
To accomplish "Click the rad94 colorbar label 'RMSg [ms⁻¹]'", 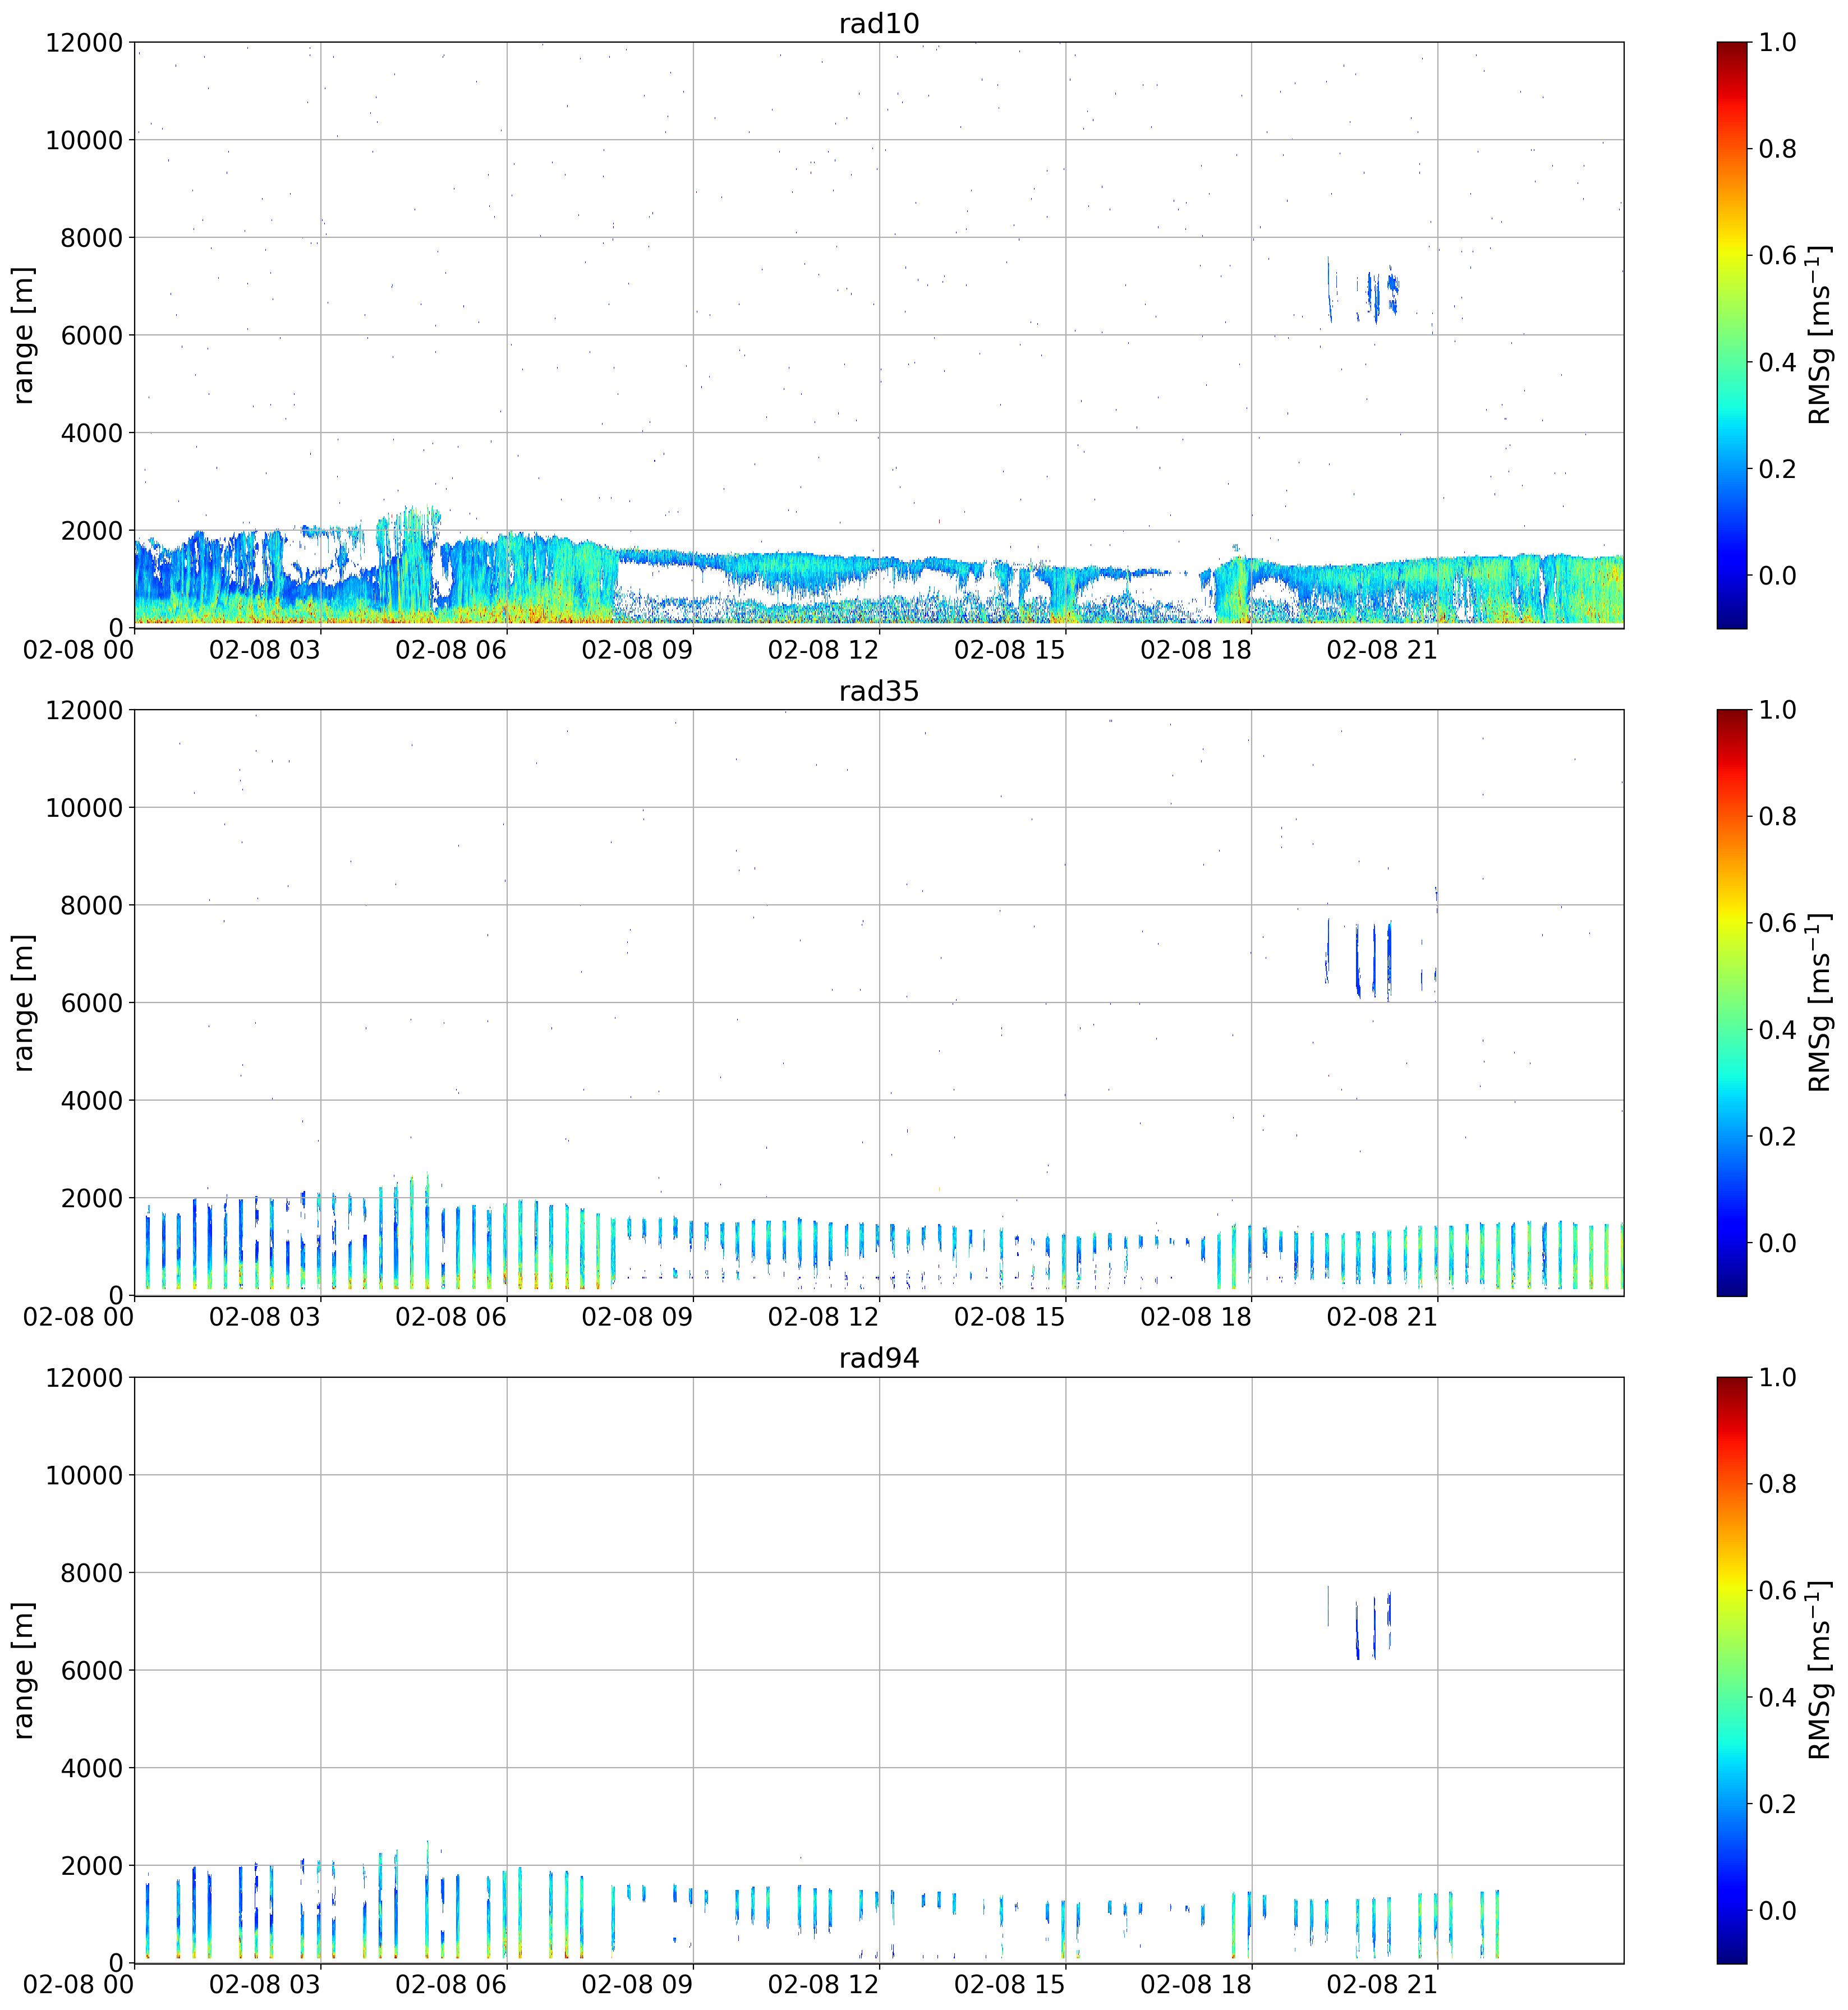I will (x=1820, y=1670).
